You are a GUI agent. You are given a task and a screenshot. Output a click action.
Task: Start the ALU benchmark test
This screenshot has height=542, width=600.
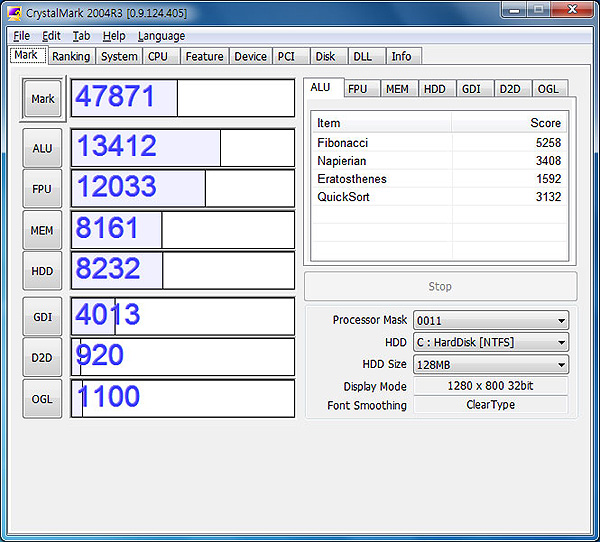pyautogui.click(x=42, y=148)
